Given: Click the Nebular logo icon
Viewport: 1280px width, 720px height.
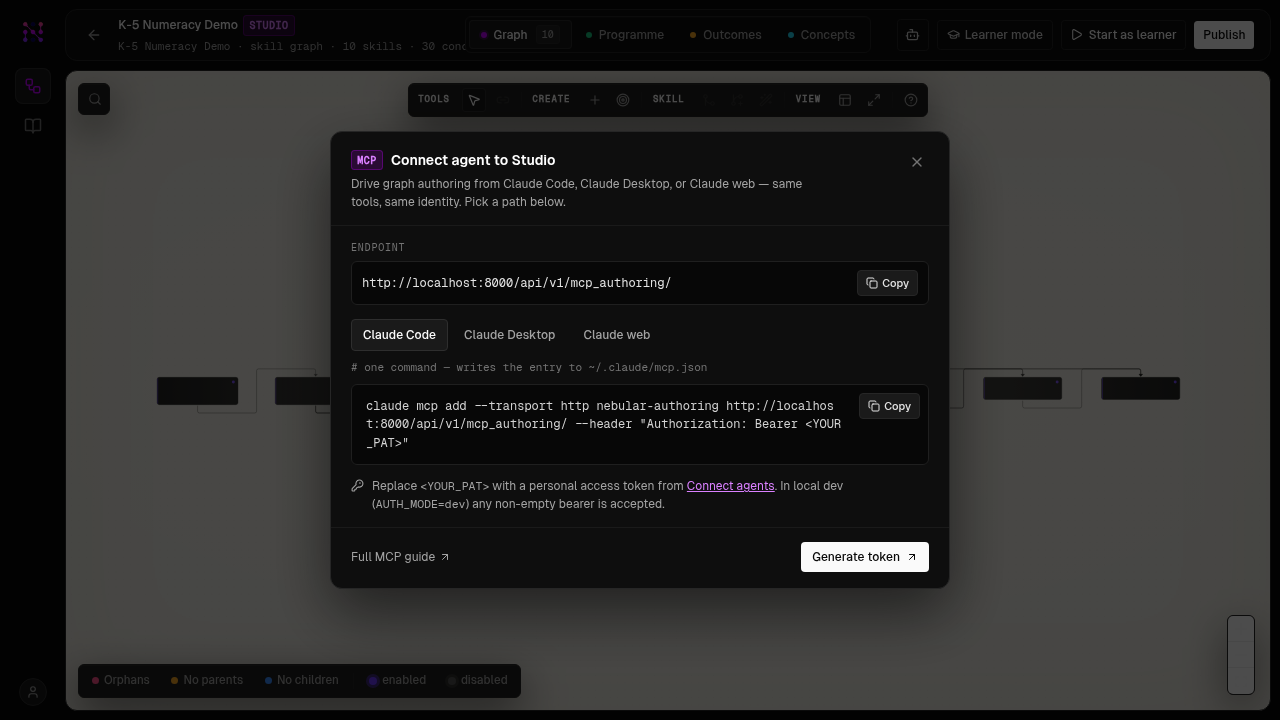Looking at the screenshot, I should (33, 32).
